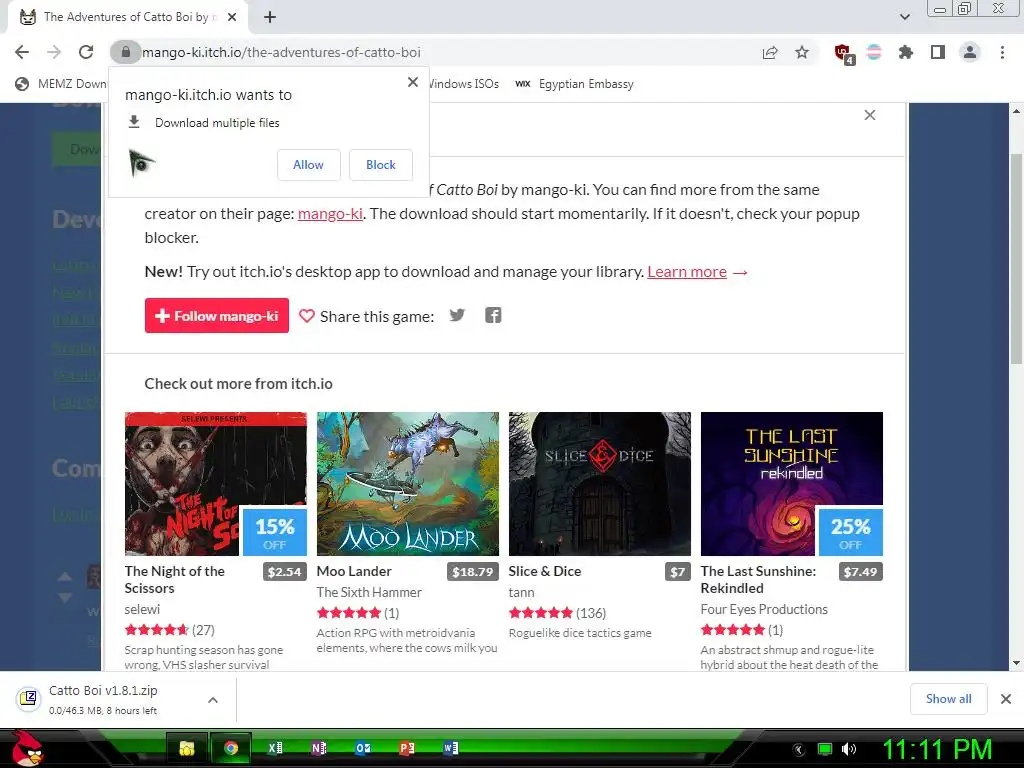1024x768 pixels.
Task: Follow mango-ki
Action: click(x=217, y=316)
